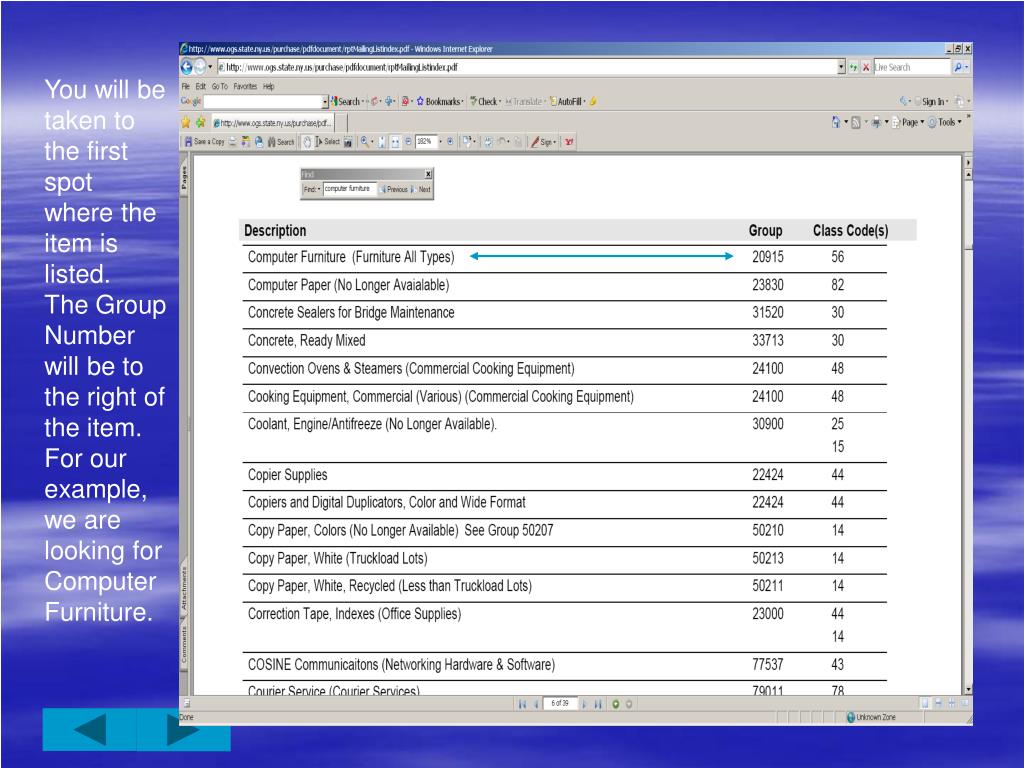The image size is (1024, 768).
Task: Click Next in the Find box
Action: pyautogui.click(x=421, y=189)
